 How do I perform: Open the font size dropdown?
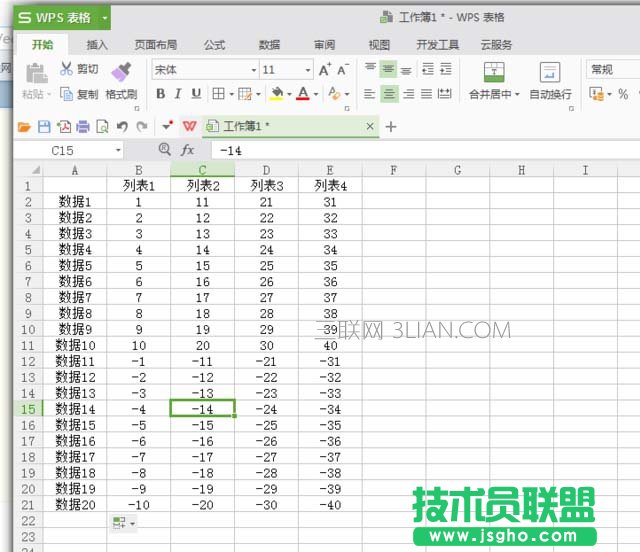pos(308,70)
